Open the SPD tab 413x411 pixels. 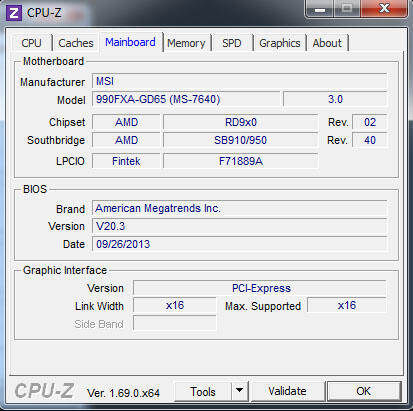pyautogui.click(x=232, y=43)
